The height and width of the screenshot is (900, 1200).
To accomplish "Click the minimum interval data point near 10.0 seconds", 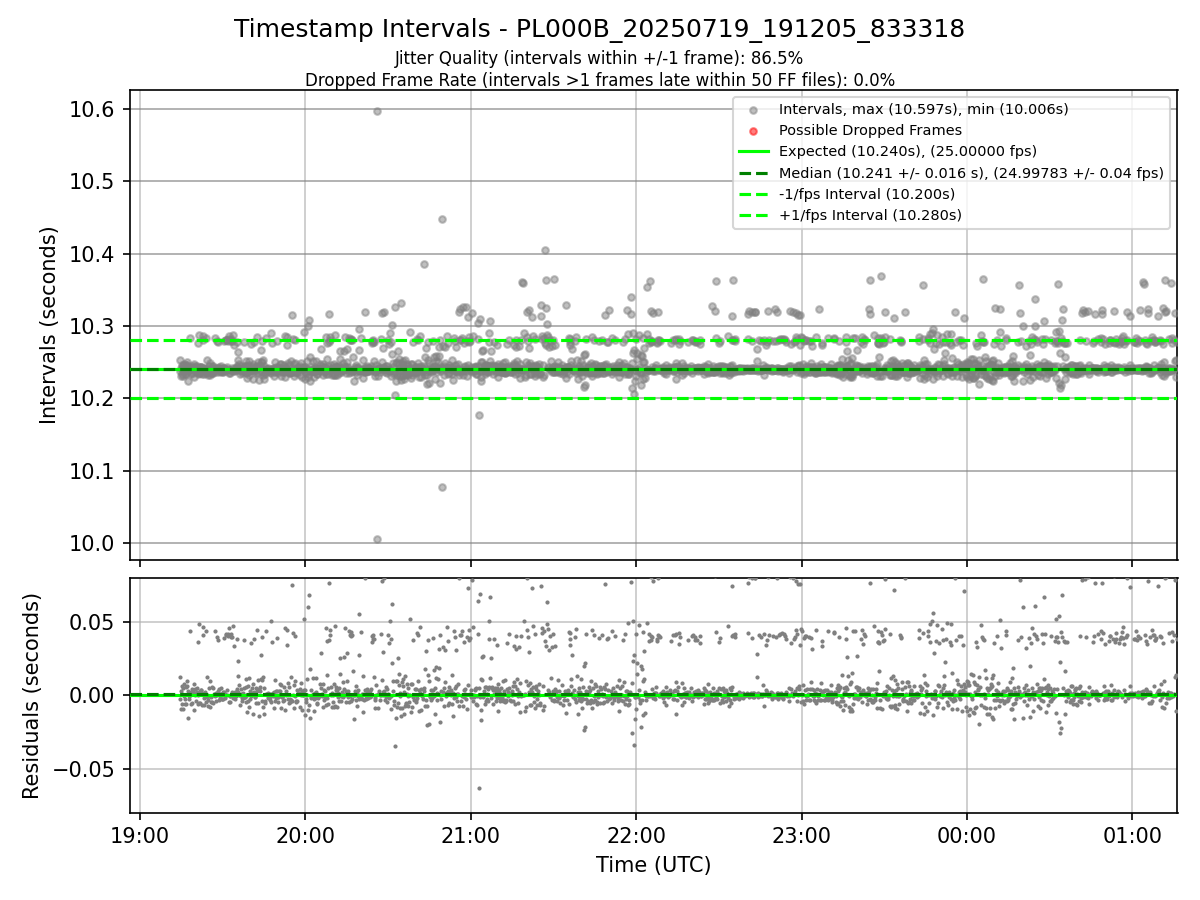I will 377,539.
